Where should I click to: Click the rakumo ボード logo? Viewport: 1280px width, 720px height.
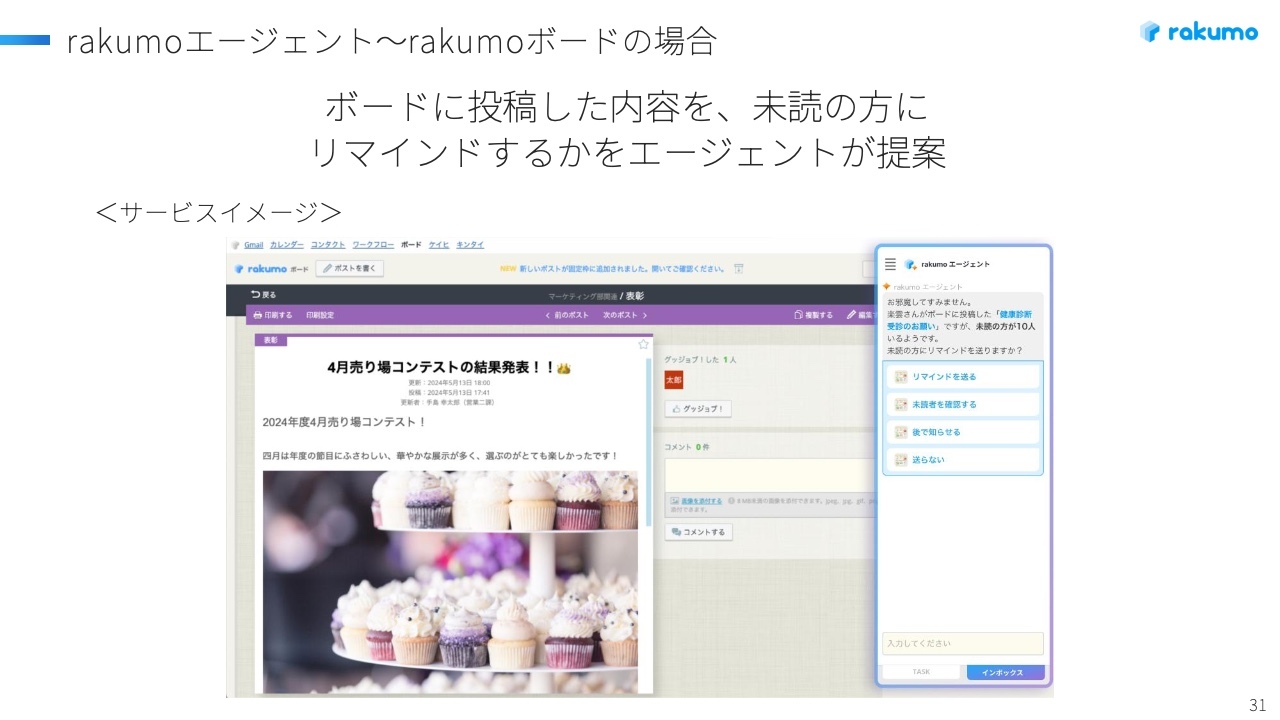click(x=271, y=268)
